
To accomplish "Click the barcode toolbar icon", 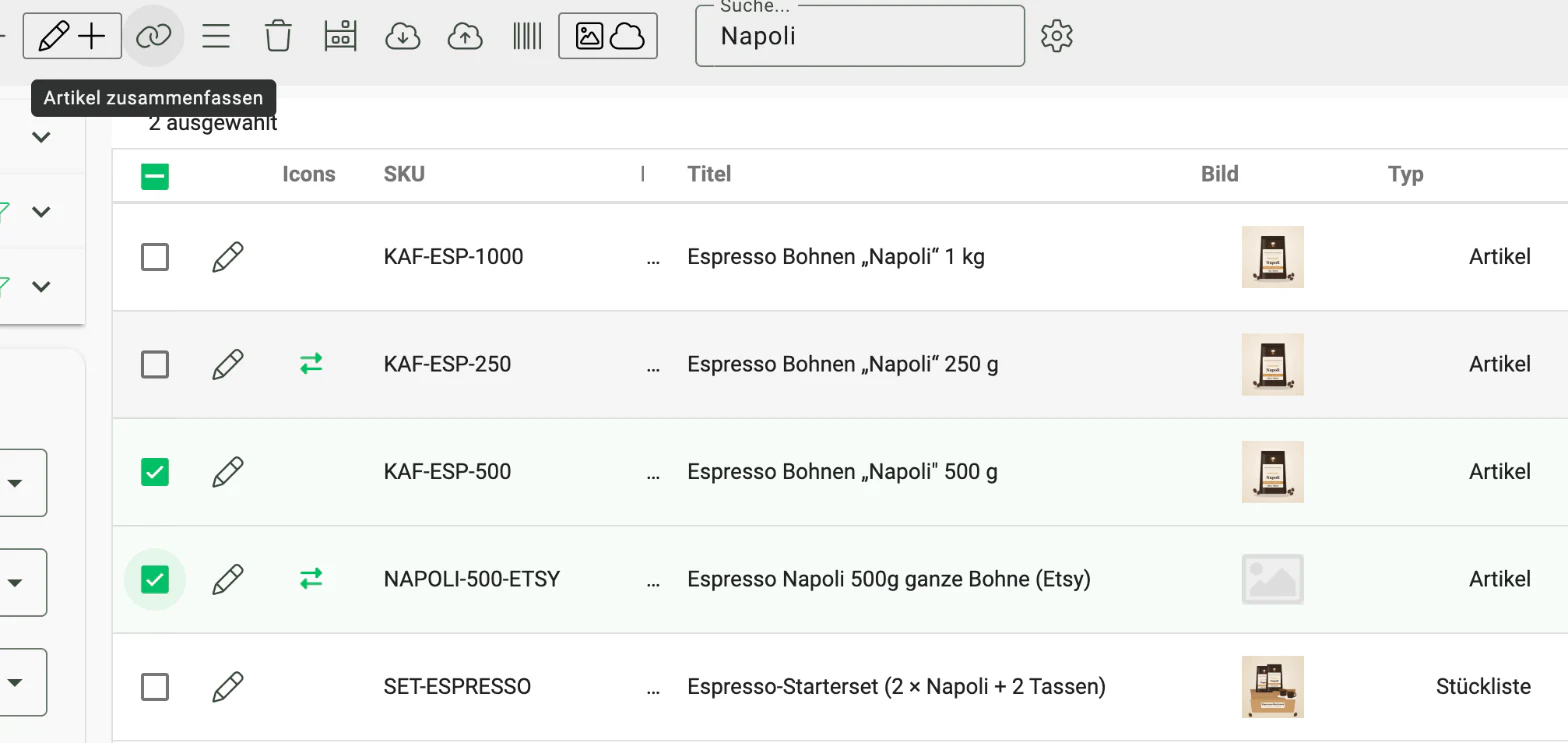I will click(x=527, y=37).
